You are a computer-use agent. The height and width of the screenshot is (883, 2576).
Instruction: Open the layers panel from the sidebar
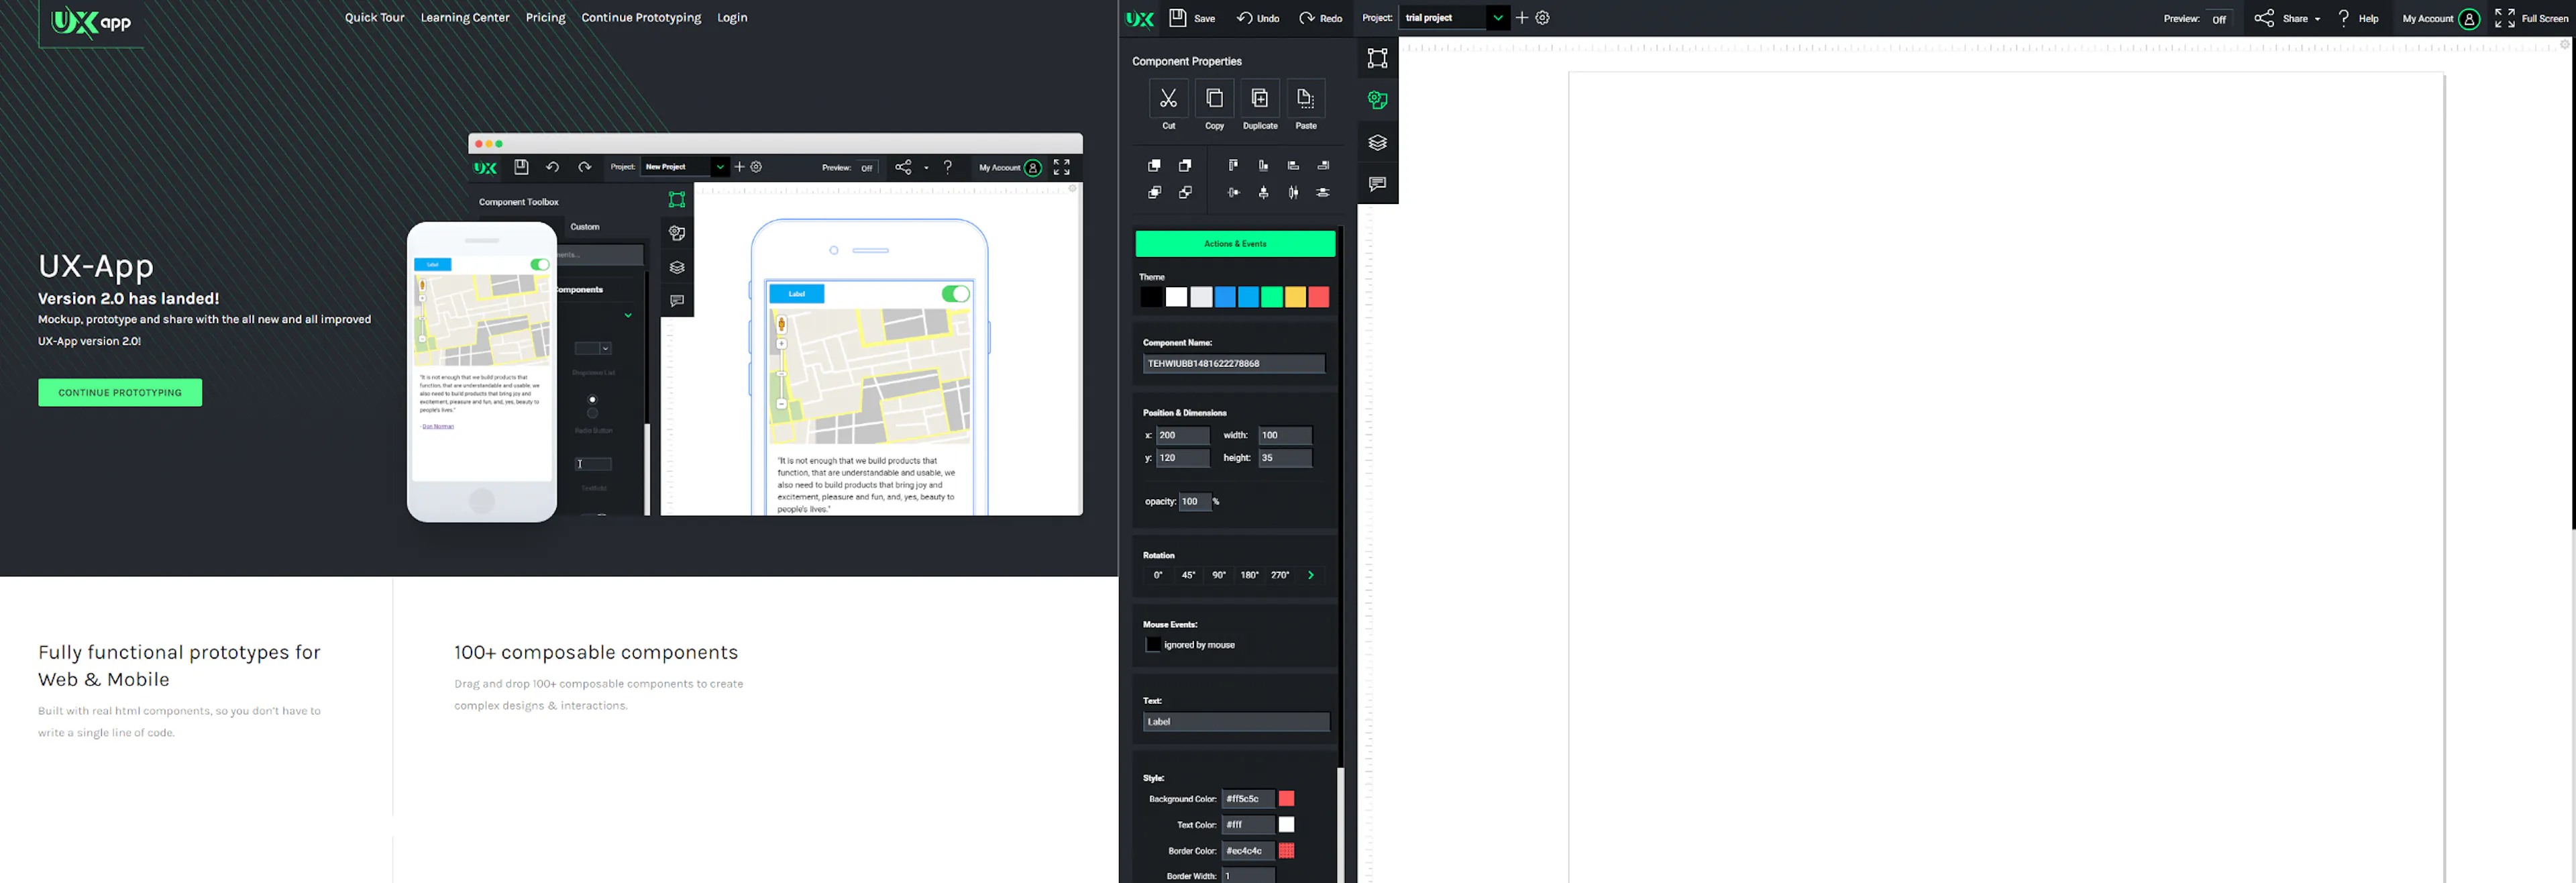click(1377, 143)
